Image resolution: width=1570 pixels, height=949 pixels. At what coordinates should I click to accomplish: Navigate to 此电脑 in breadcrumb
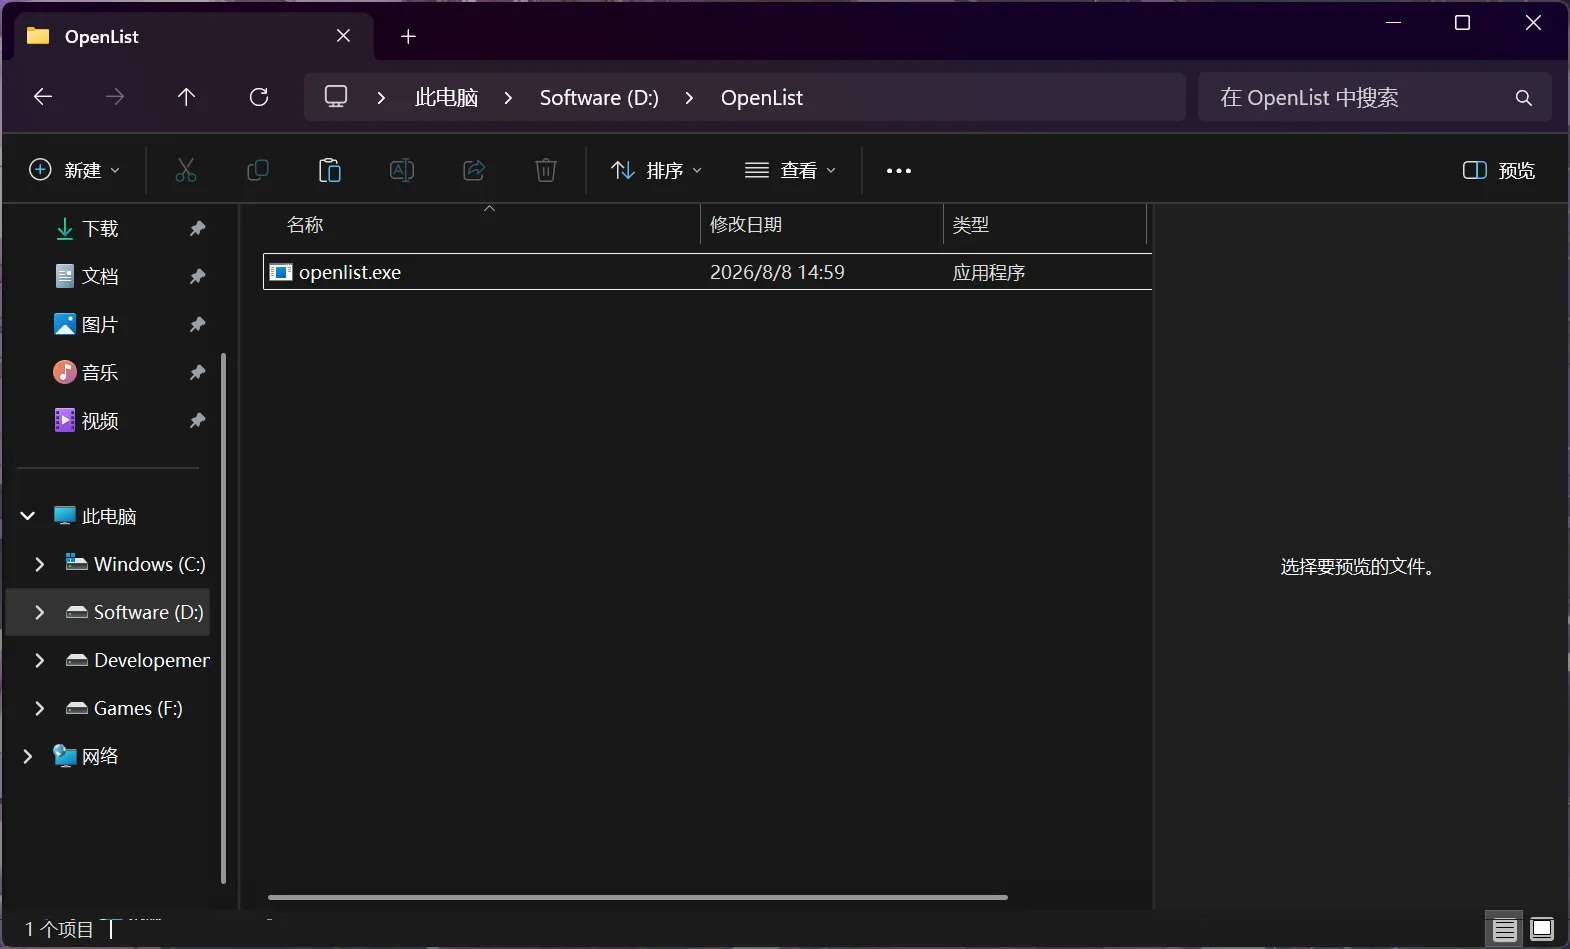point(446,97)
